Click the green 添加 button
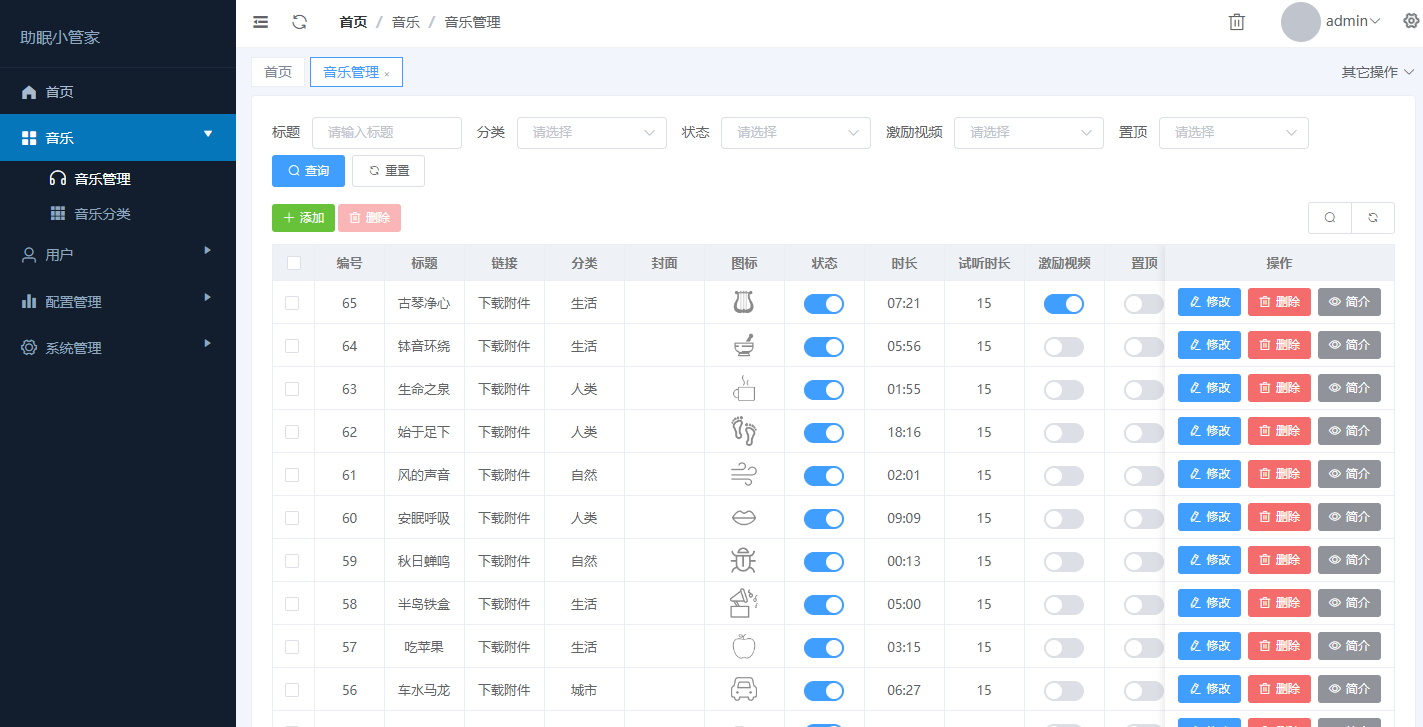1423x727 pixels. (x=303, y=218)
